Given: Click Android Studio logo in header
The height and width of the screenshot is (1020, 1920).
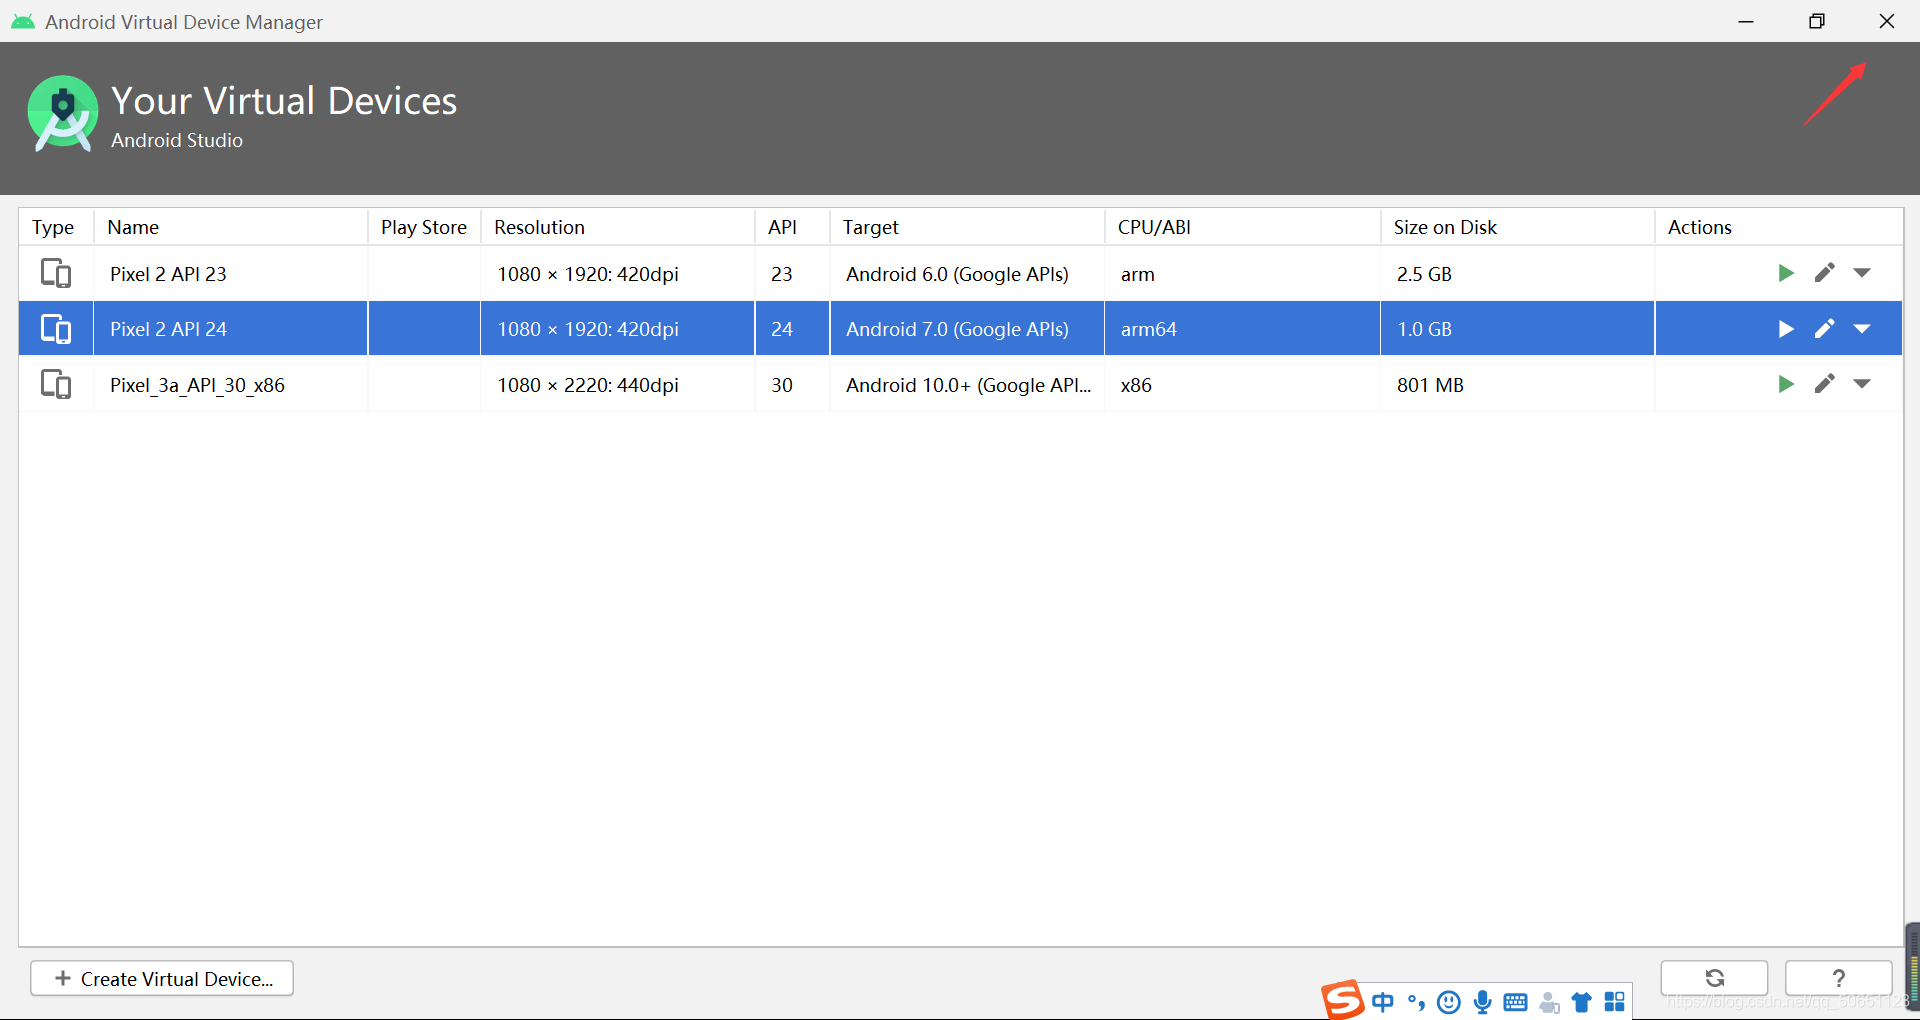Looking at the screenshot, I should pyautogui.click(x=63, y=113).
